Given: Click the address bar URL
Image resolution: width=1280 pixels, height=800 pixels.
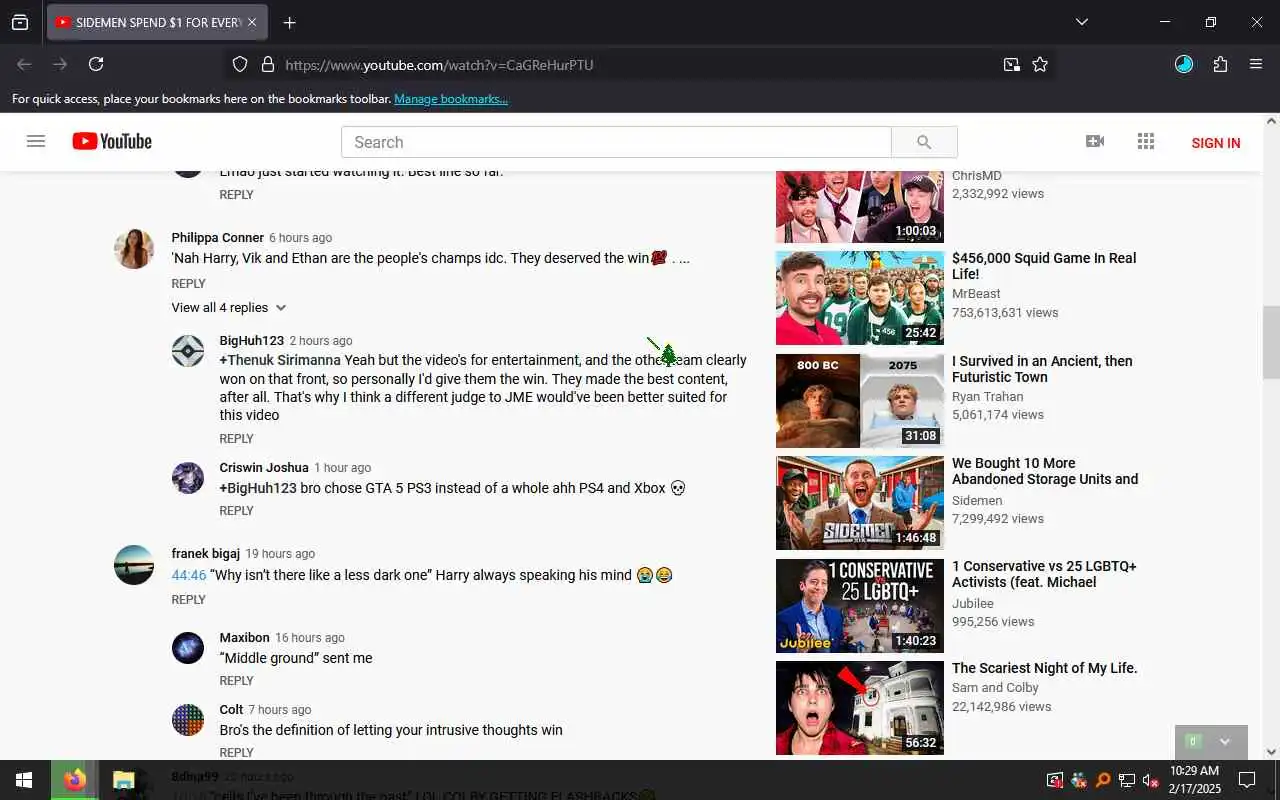Looking at the screenshot, I should pos(439,65).
